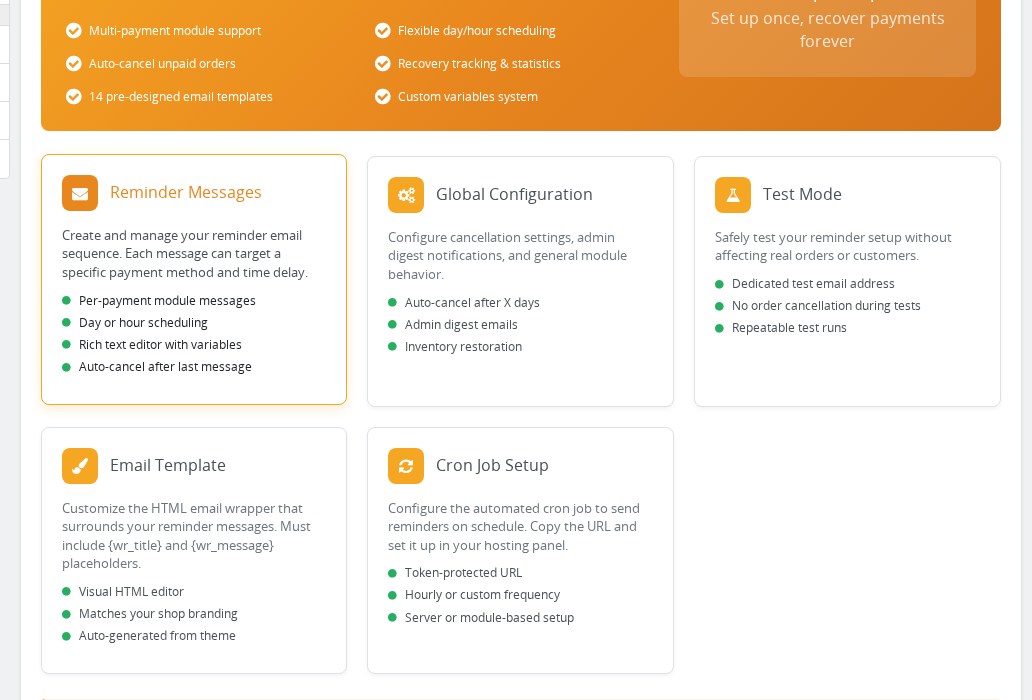This screenshot has height=700, width=1032.
Task: Click checkmark icon beside Recovery tracking & statistics
Action: (382, 64)
